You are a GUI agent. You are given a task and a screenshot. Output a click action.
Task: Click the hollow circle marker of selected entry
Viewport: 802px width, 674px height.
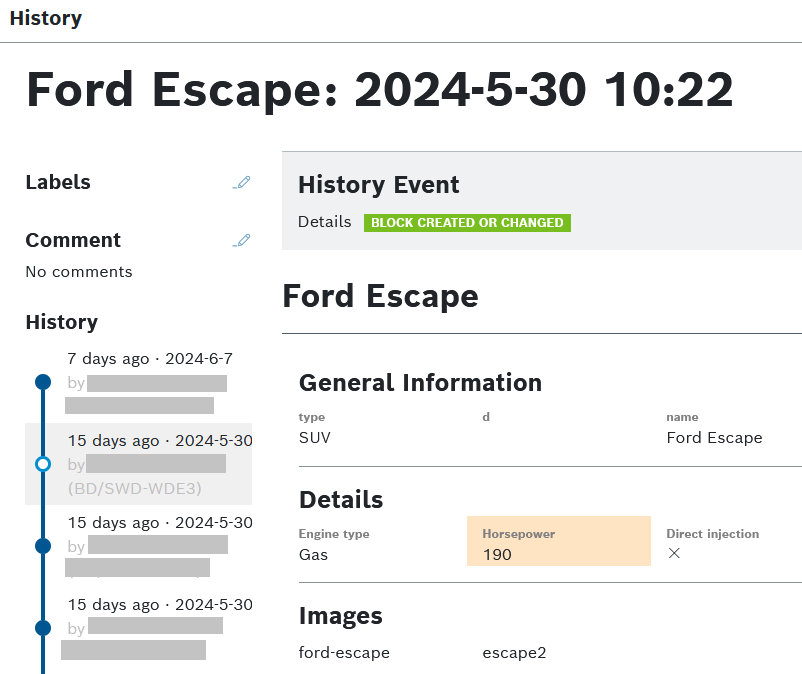click(42, 464)
